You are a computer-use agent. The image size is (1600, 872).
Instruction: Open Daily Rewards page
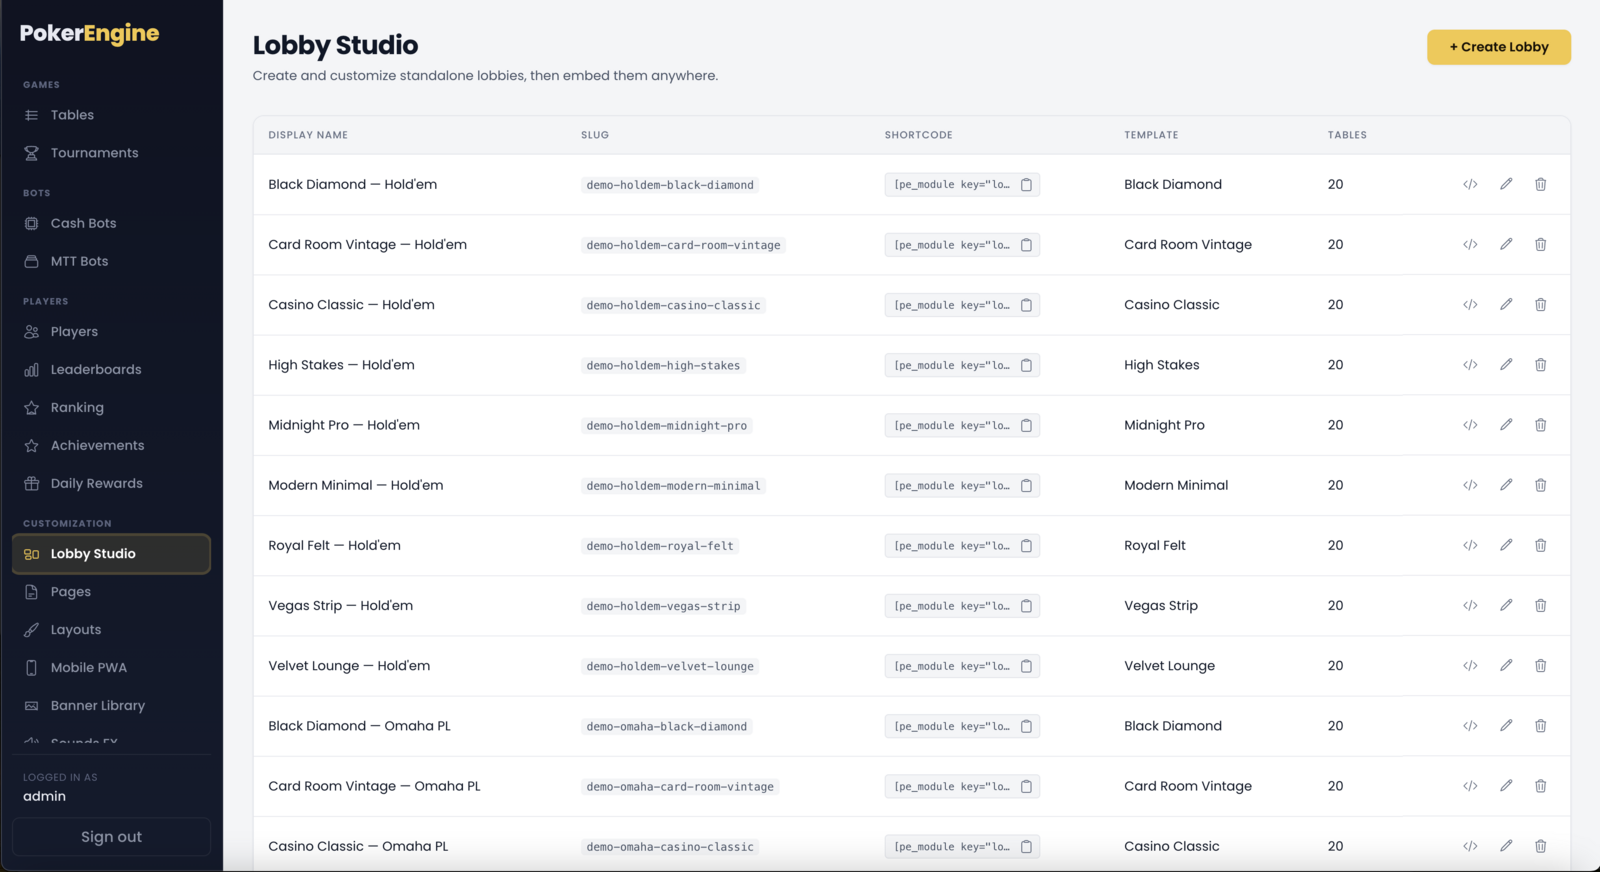point(111,483)
